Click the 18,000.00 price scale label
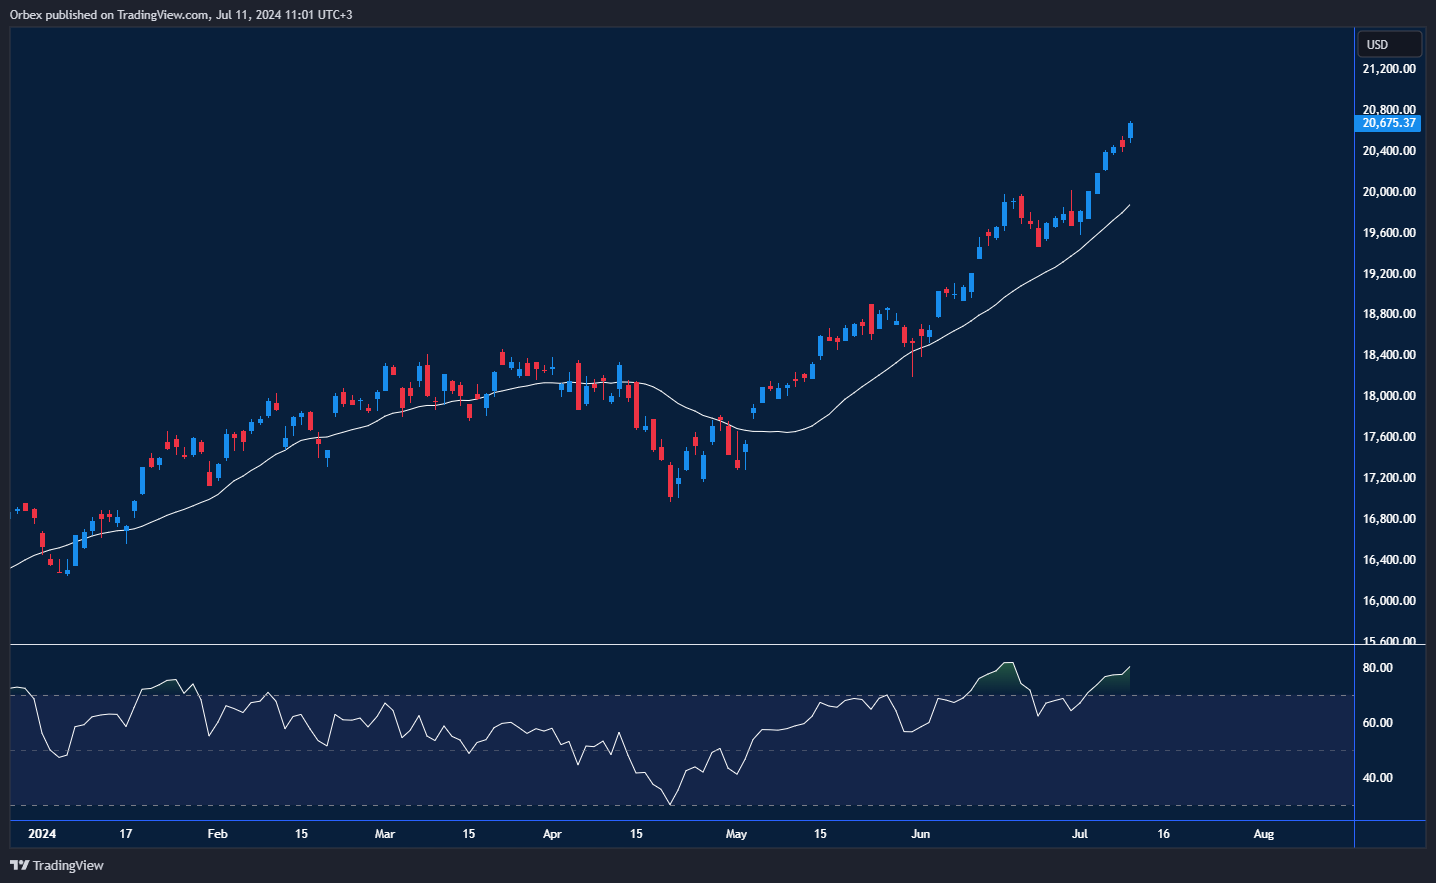This screenshot has height=883, width=1436. tap(1389, 396)
